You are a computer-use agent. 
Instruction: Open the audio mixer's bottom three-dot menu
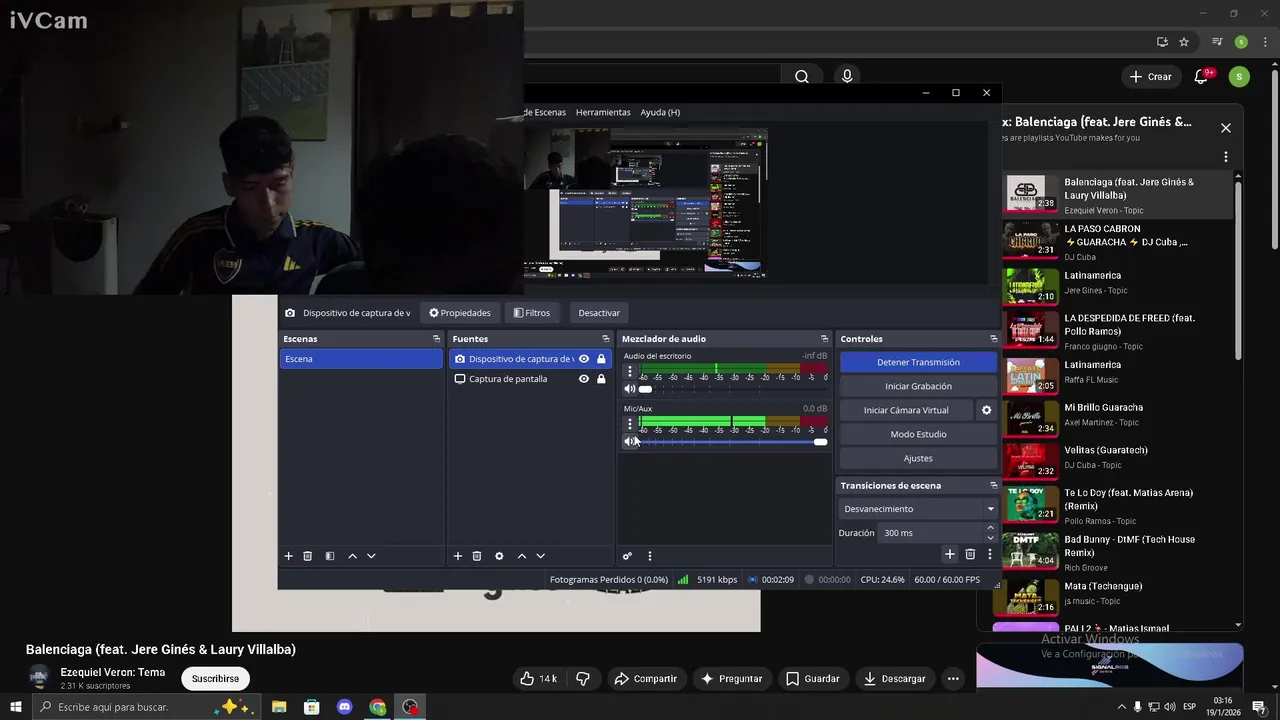click(649, 556)
